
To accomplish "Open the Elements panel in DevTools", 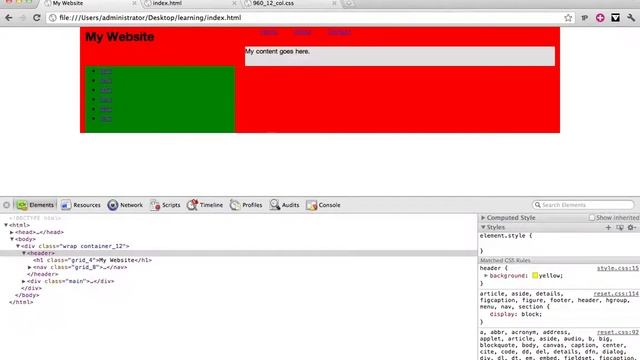I will pos(36,205).
